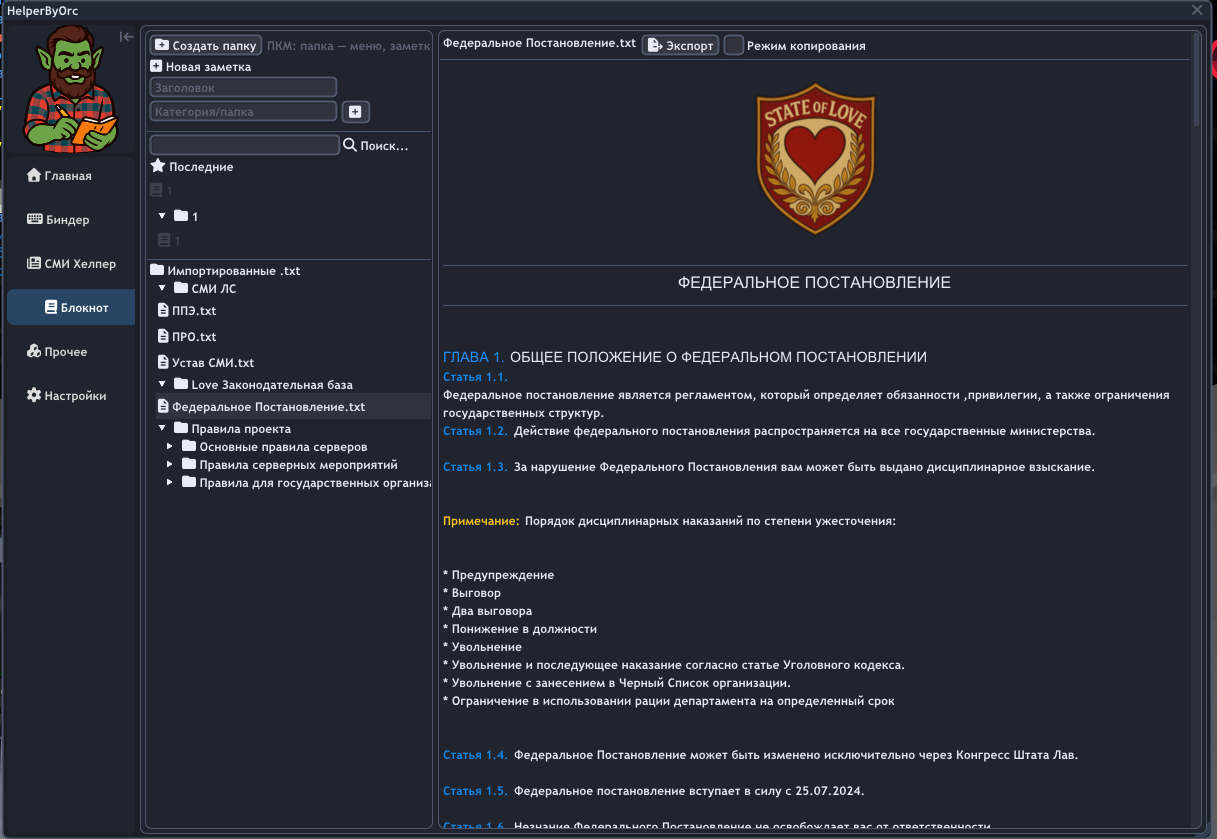Image resolution: width=1217 pixels, height=839 pixels.
Task: Collapse the СМИ ЛС folder
Action: (162, 288)
